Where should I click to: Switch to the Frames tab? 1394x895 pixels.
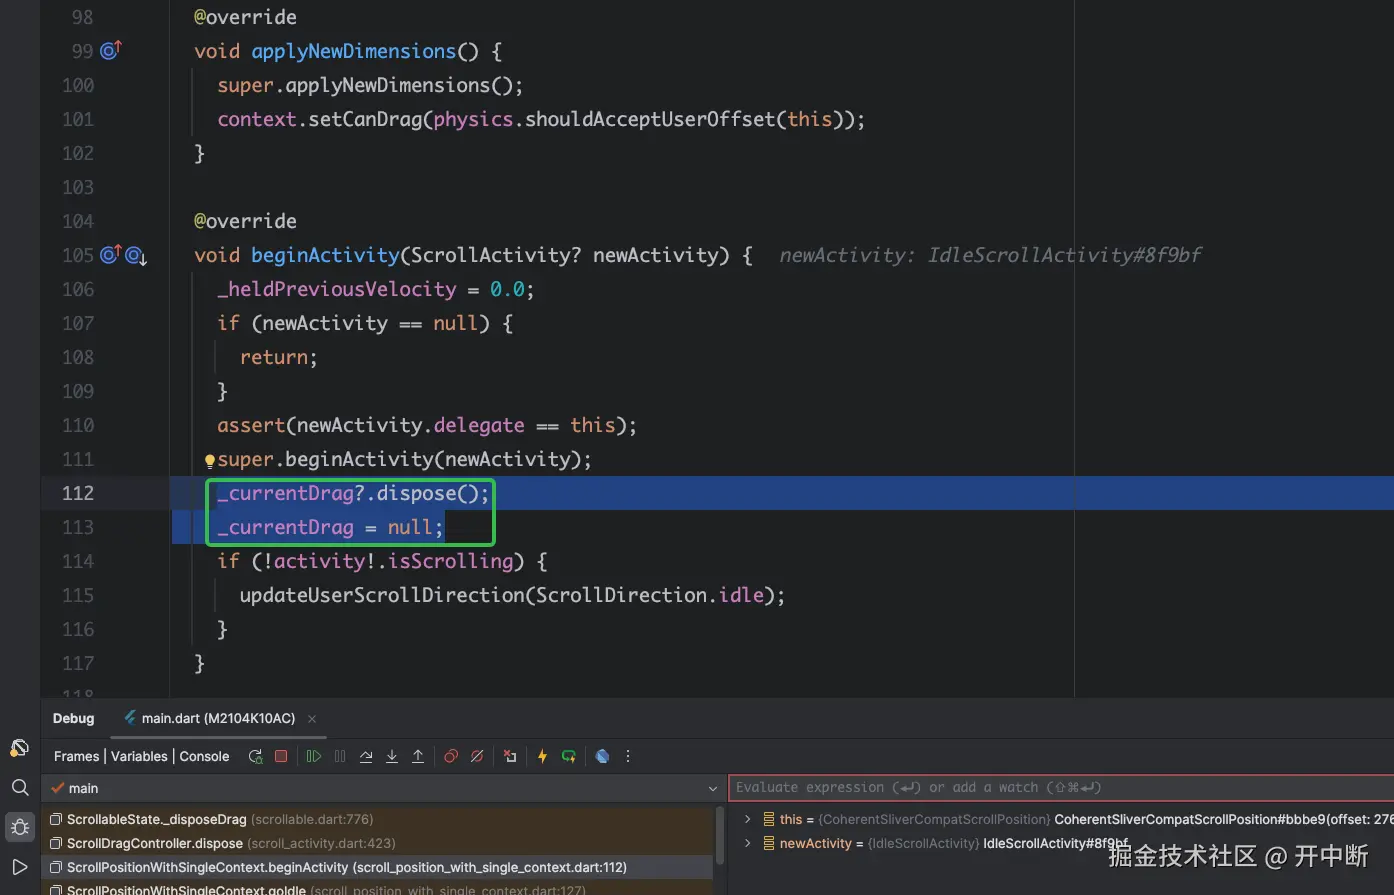click(76, 757)
